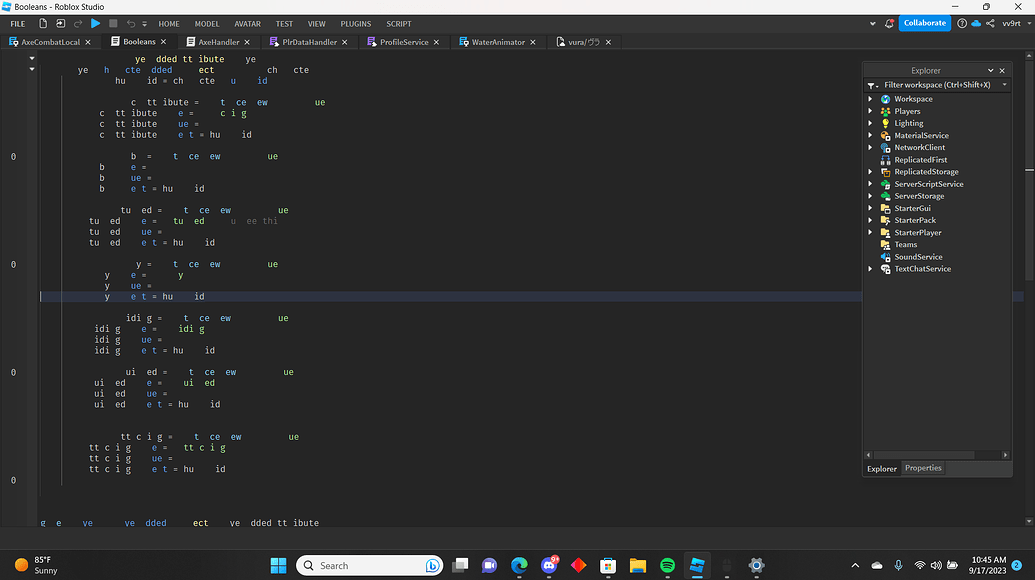This screenshot has width=1035, height=580.
Task: Switch to the Properties panel tab
Action: [922, 468]
